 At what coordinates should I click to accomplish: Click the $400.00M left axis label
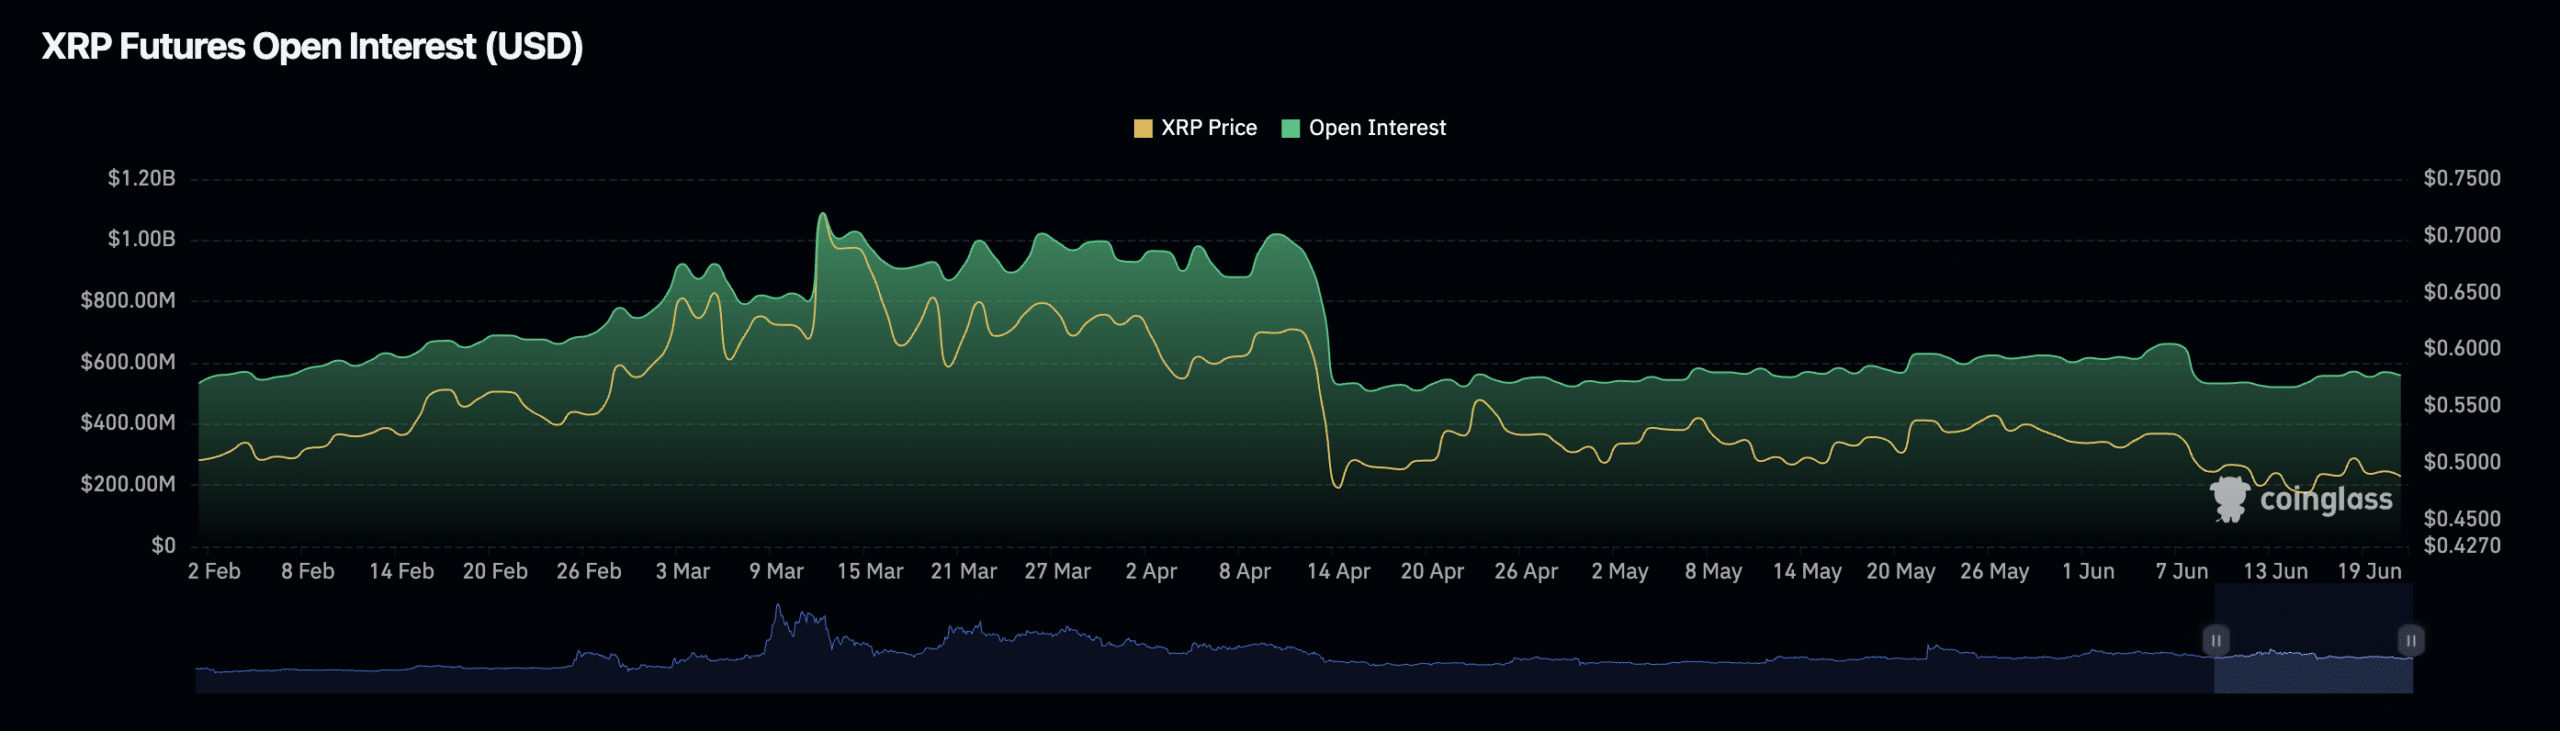(128, 423)
